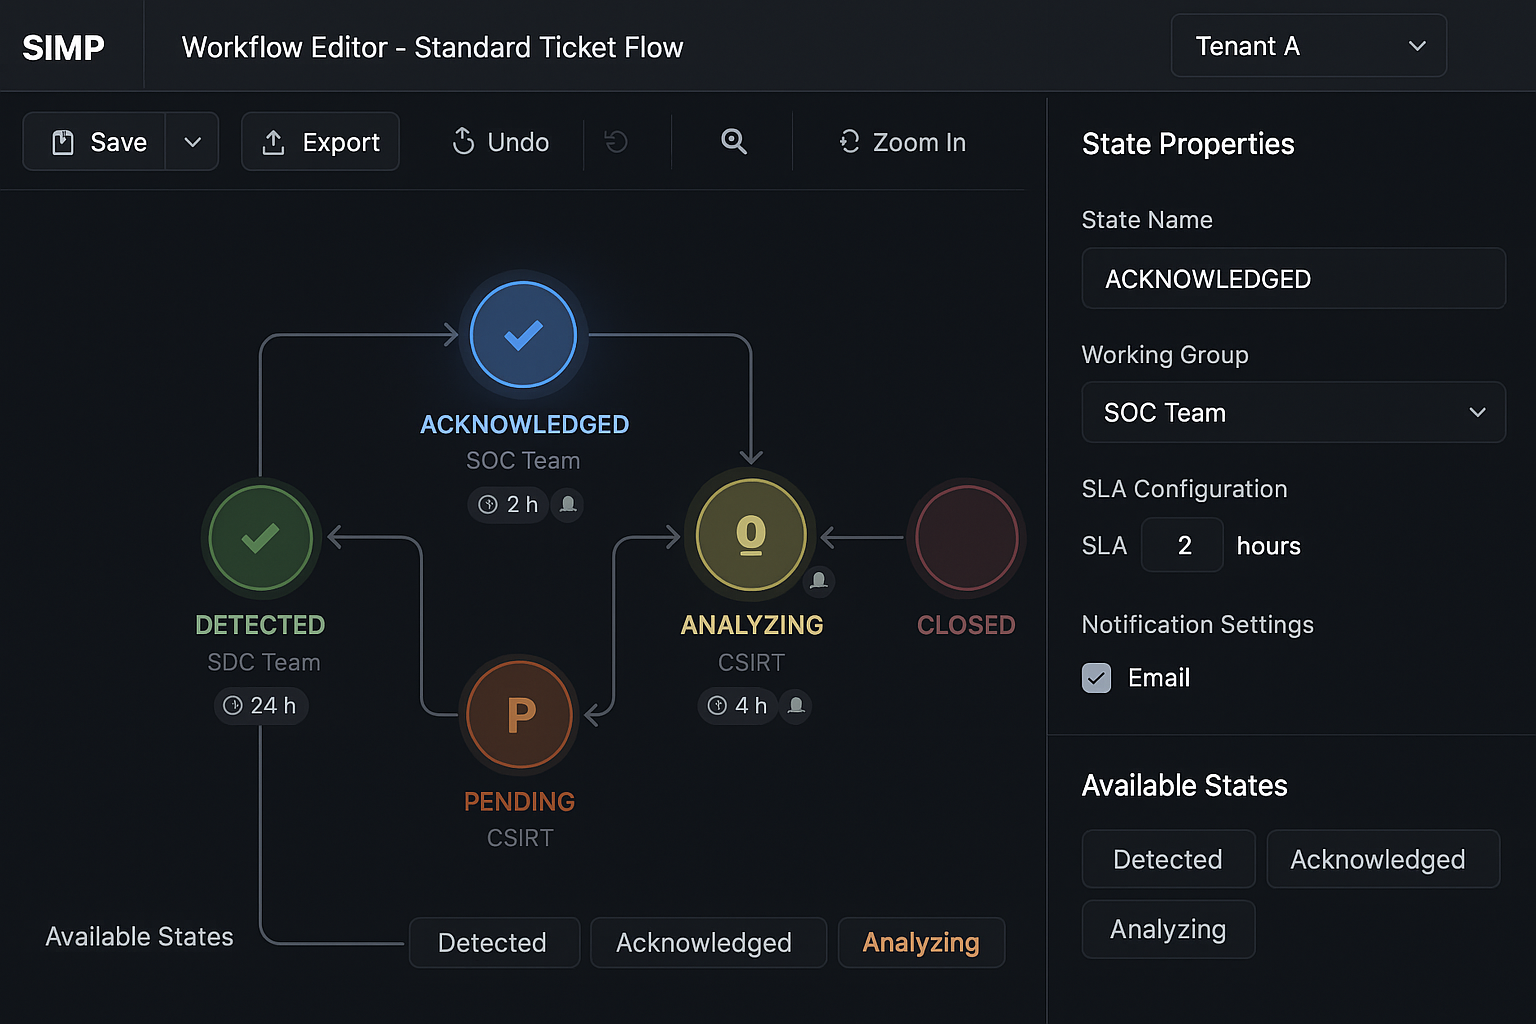Image resolution: width=1536 pixels, height=1024 pixels.
Task: Disable the Email notification checkbox
Action: 1096,678
